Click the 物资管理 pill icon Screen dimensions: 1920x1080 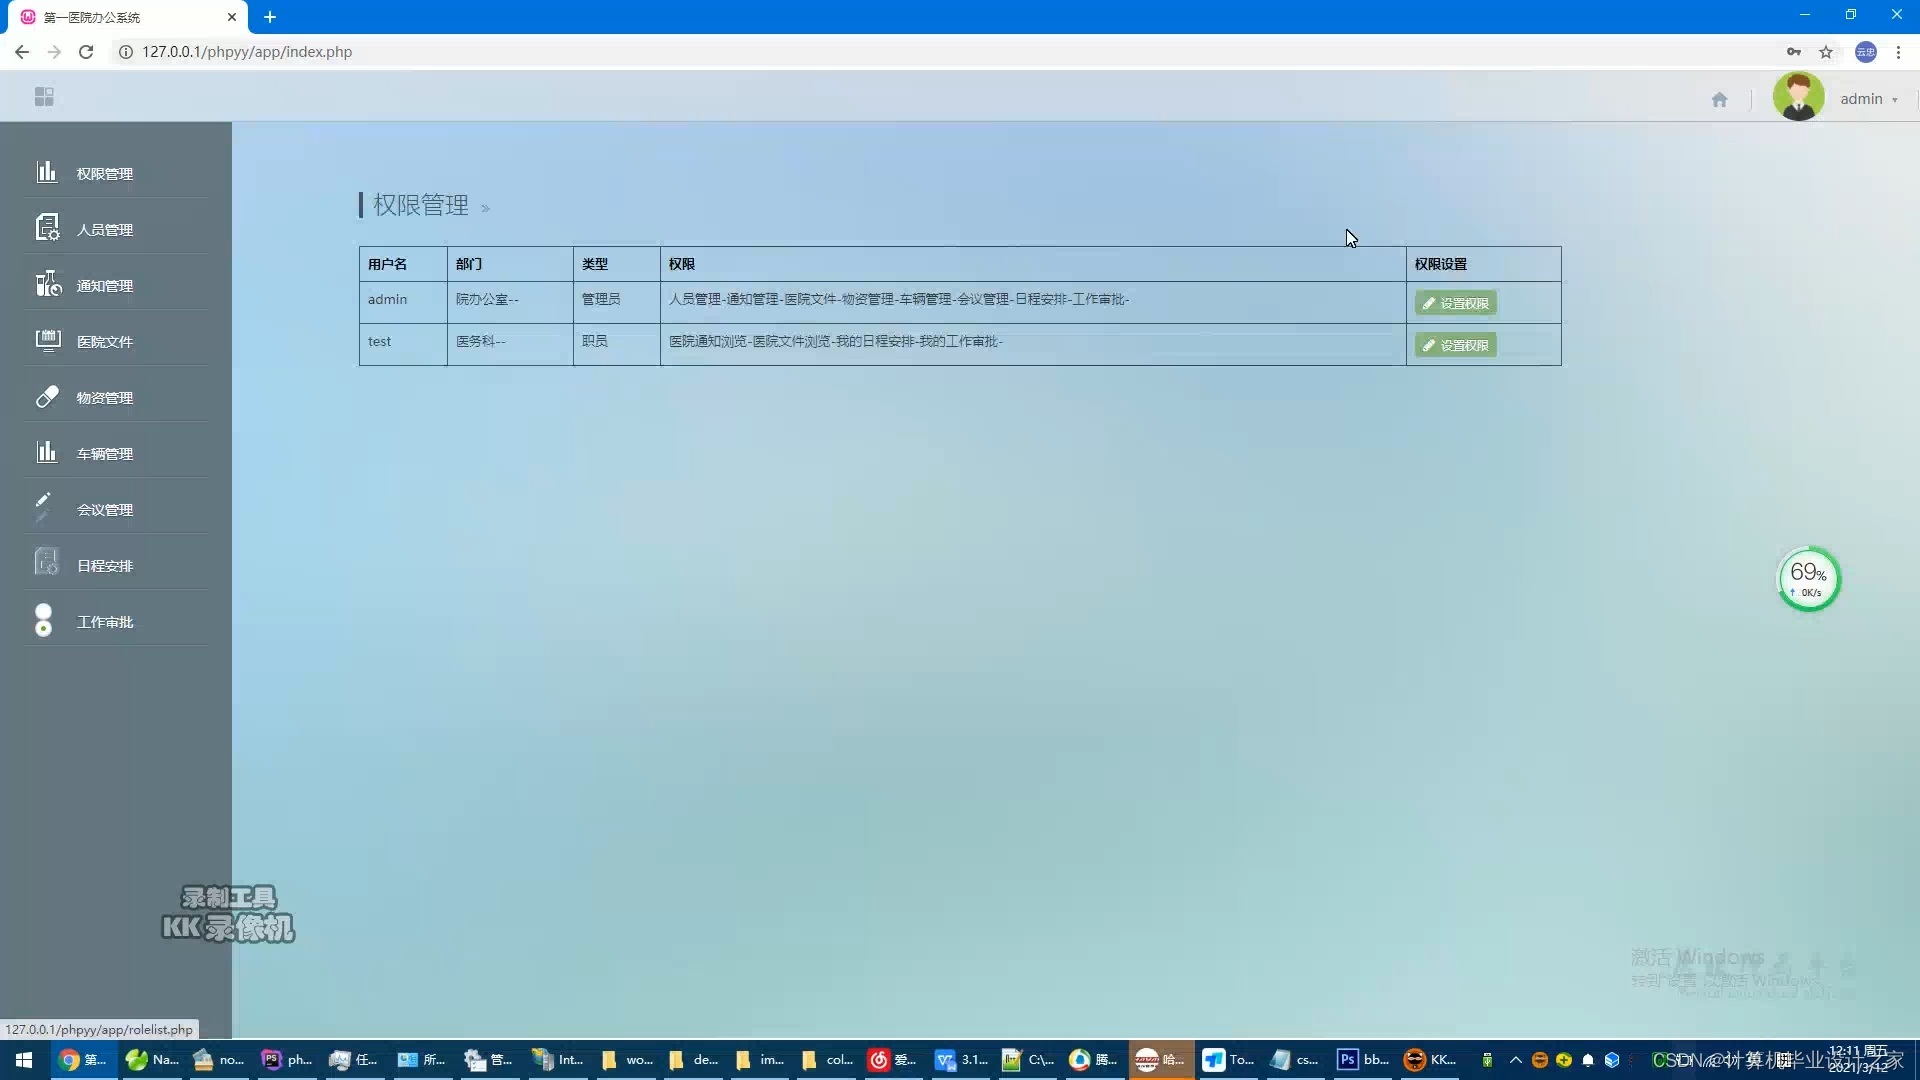(x=47, y=397)
